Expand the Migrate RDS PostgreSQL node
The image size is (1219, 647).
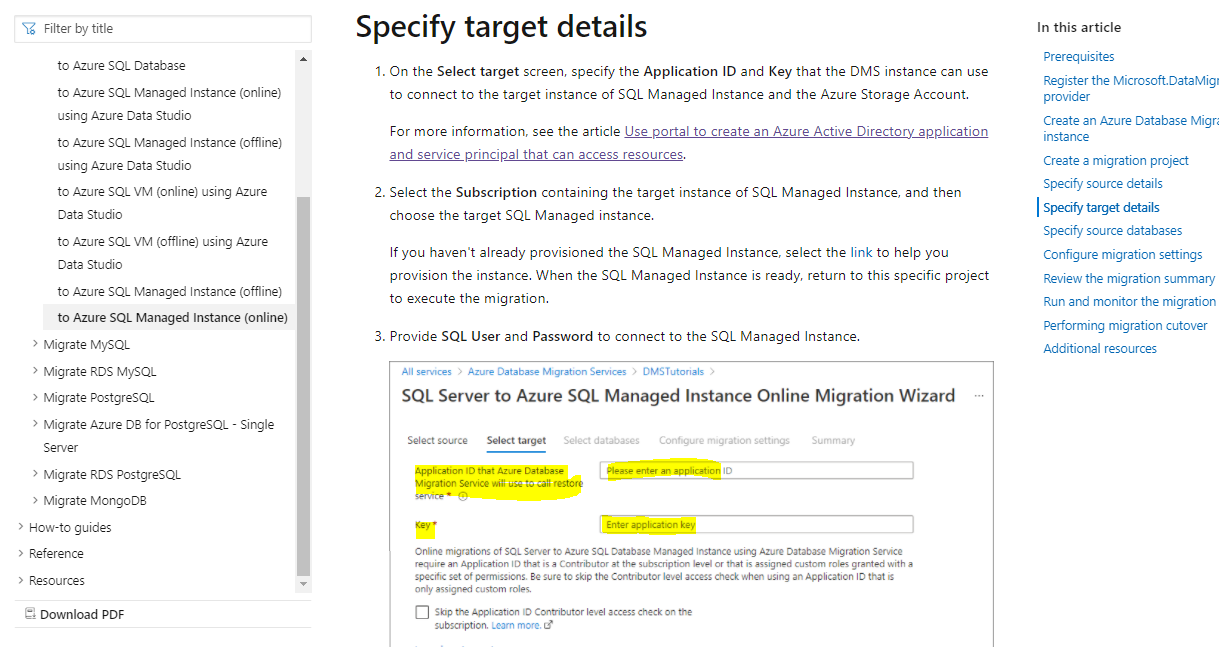37,475
